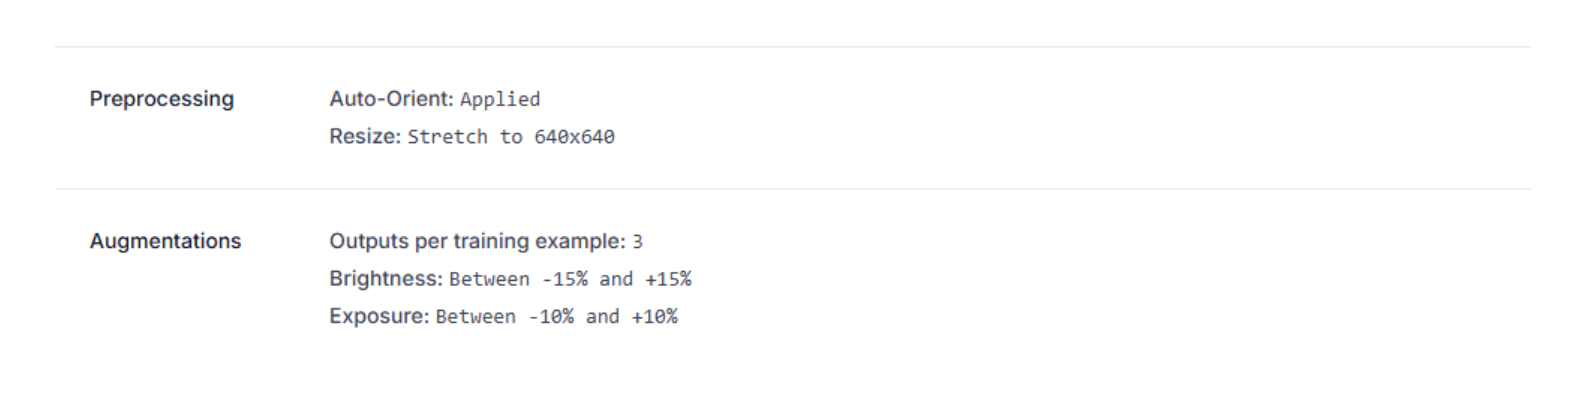Select the Resize label
Screen dimensions: 1574x394
[x=365, y=136]
